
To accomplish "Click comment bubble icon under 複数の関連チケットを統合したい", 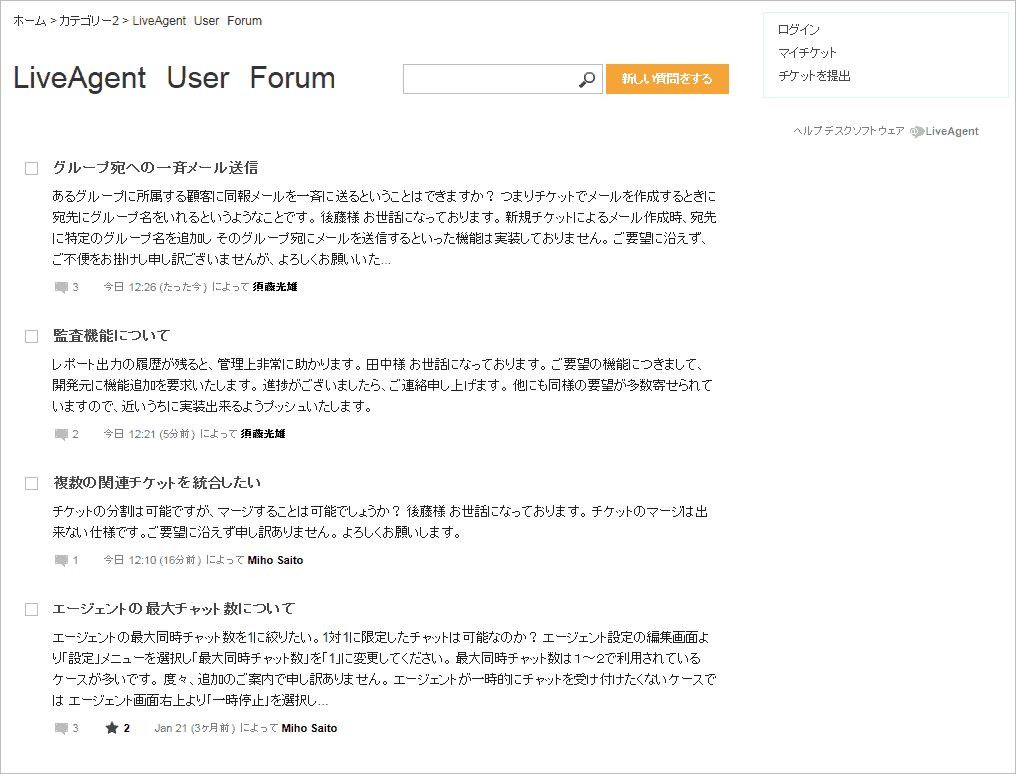I will click(x=62, y=560).
